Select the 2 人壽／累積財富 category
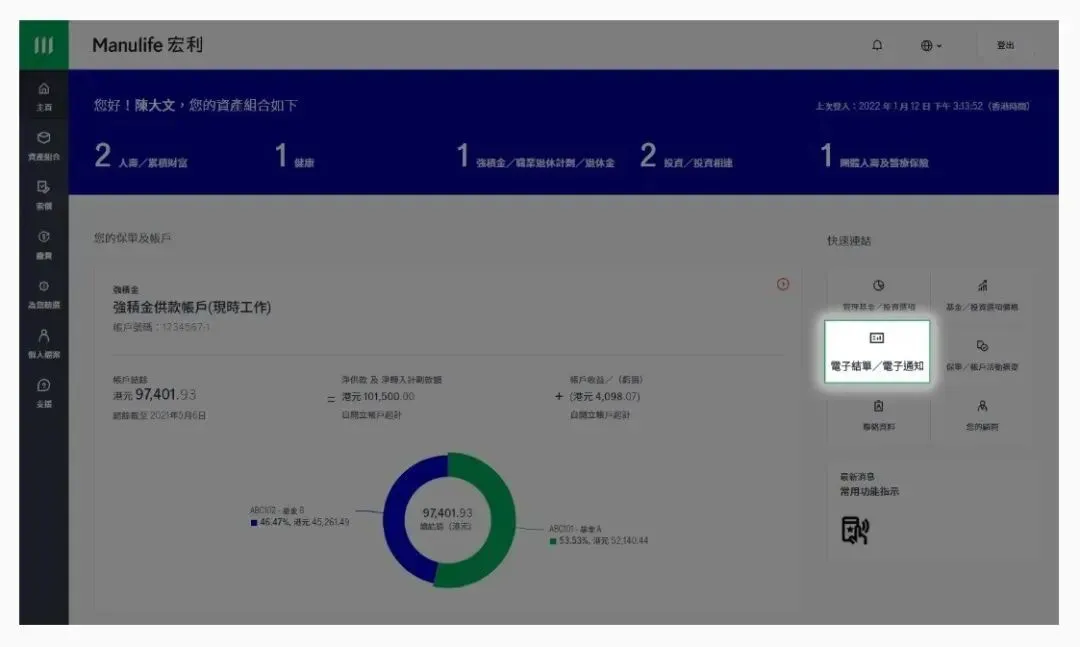Viewport: 1080px width, 647px height. point(141,156)
